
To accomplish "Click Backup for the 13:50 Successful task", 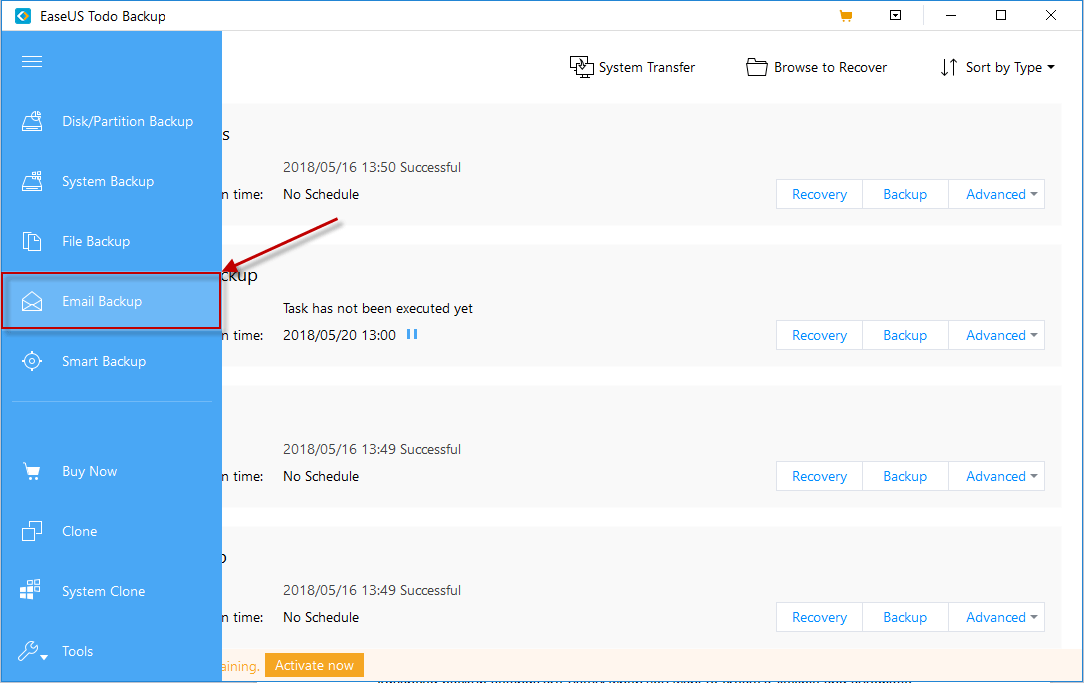I will [x=905, y=194].
